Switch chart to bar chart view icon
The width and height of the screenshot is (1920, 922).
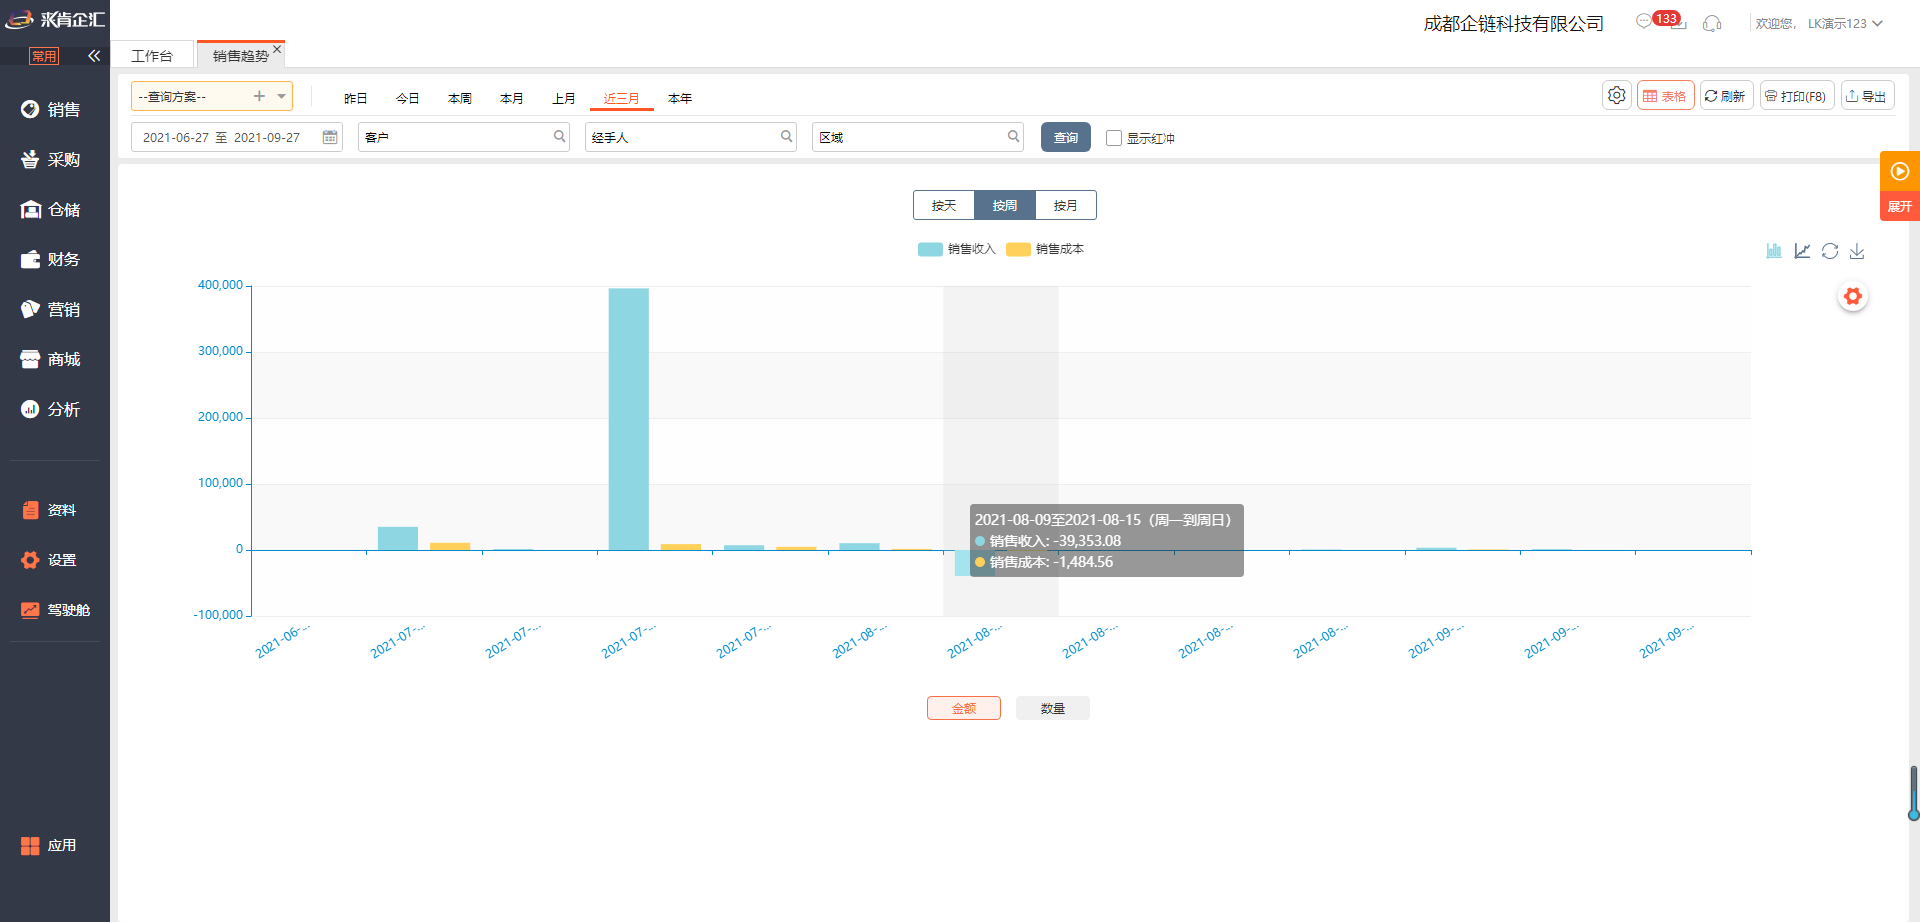tap(1774, 251)
